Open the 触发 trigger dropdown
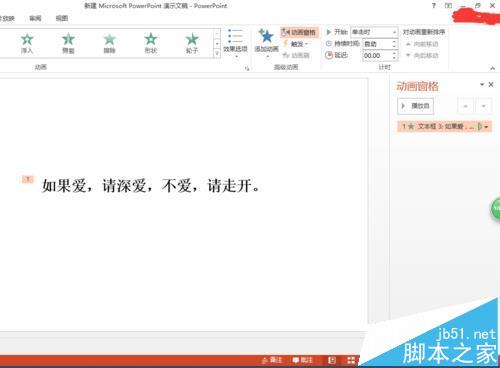The image size is (500, 368). 297,44
